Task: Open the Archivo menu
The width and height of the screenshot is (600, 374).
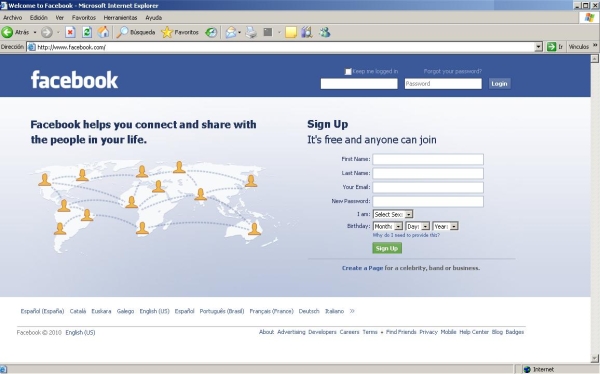Action: click(x=13, y=18)
